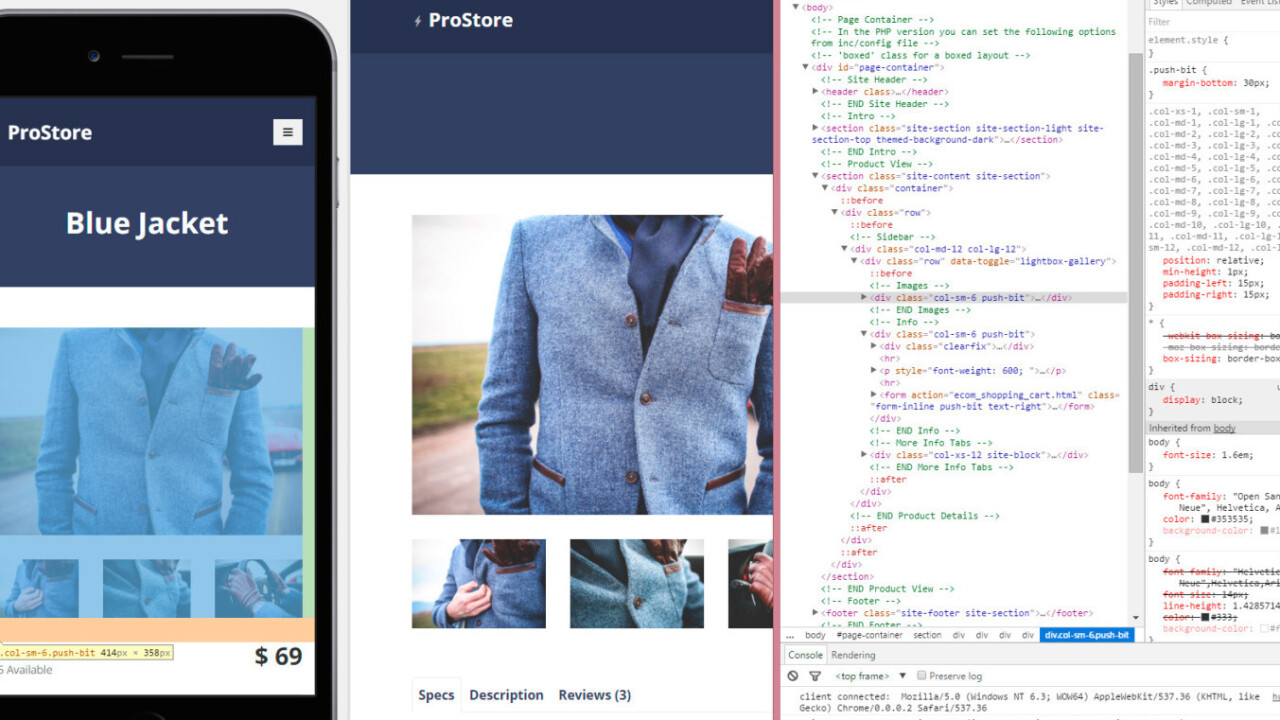Click the body link in Inherited from
This screenshot has width=1280, height=720.
pos(1224,428)
